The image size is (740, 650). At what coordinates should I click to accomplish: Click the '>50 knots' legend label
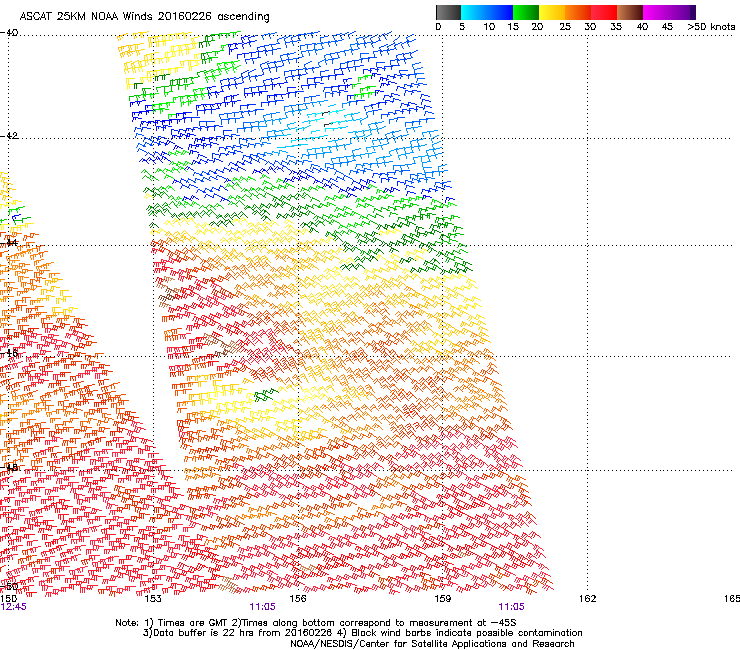pos(711,27)
